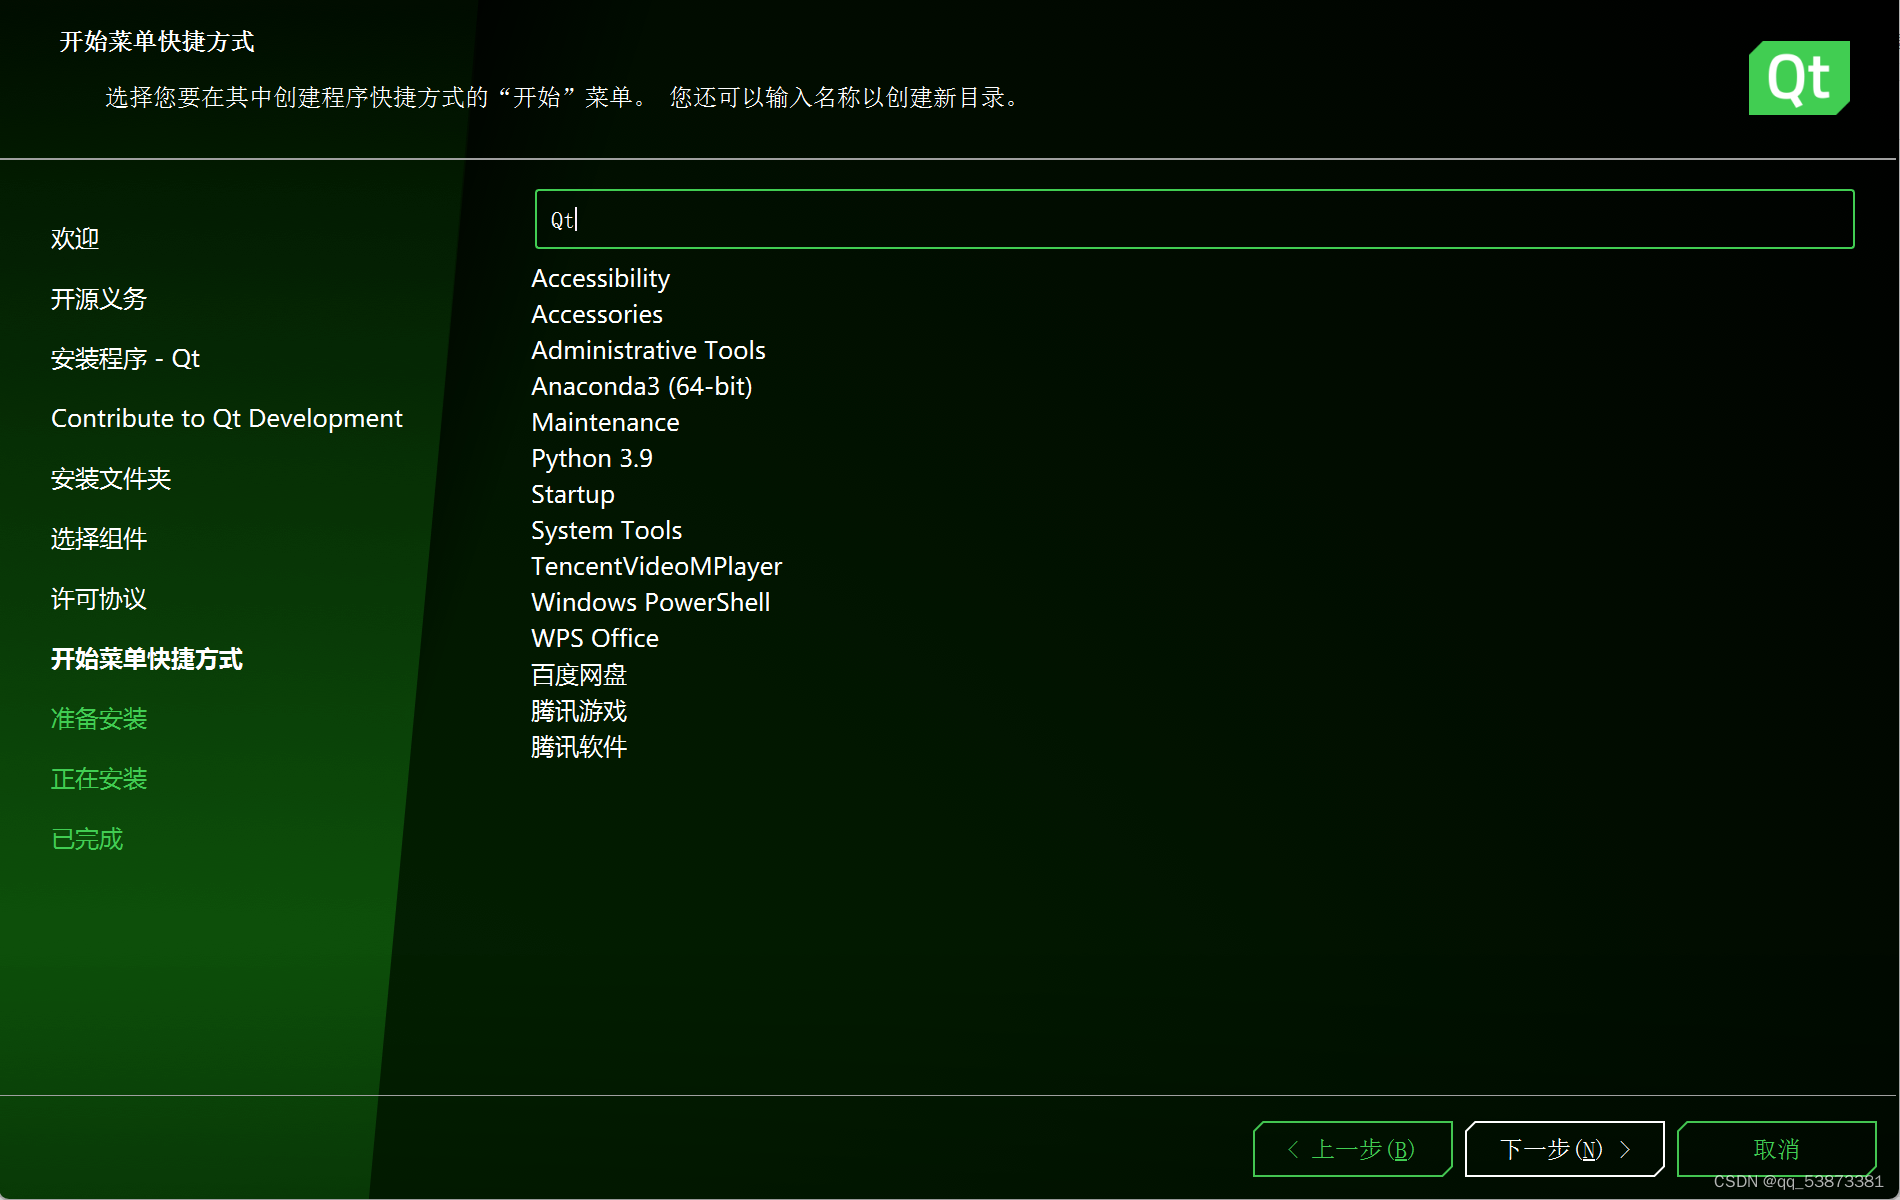Choose 腾讯游戏 in the folder list
Viewport: 1900px width, 1200px height.
578,711
